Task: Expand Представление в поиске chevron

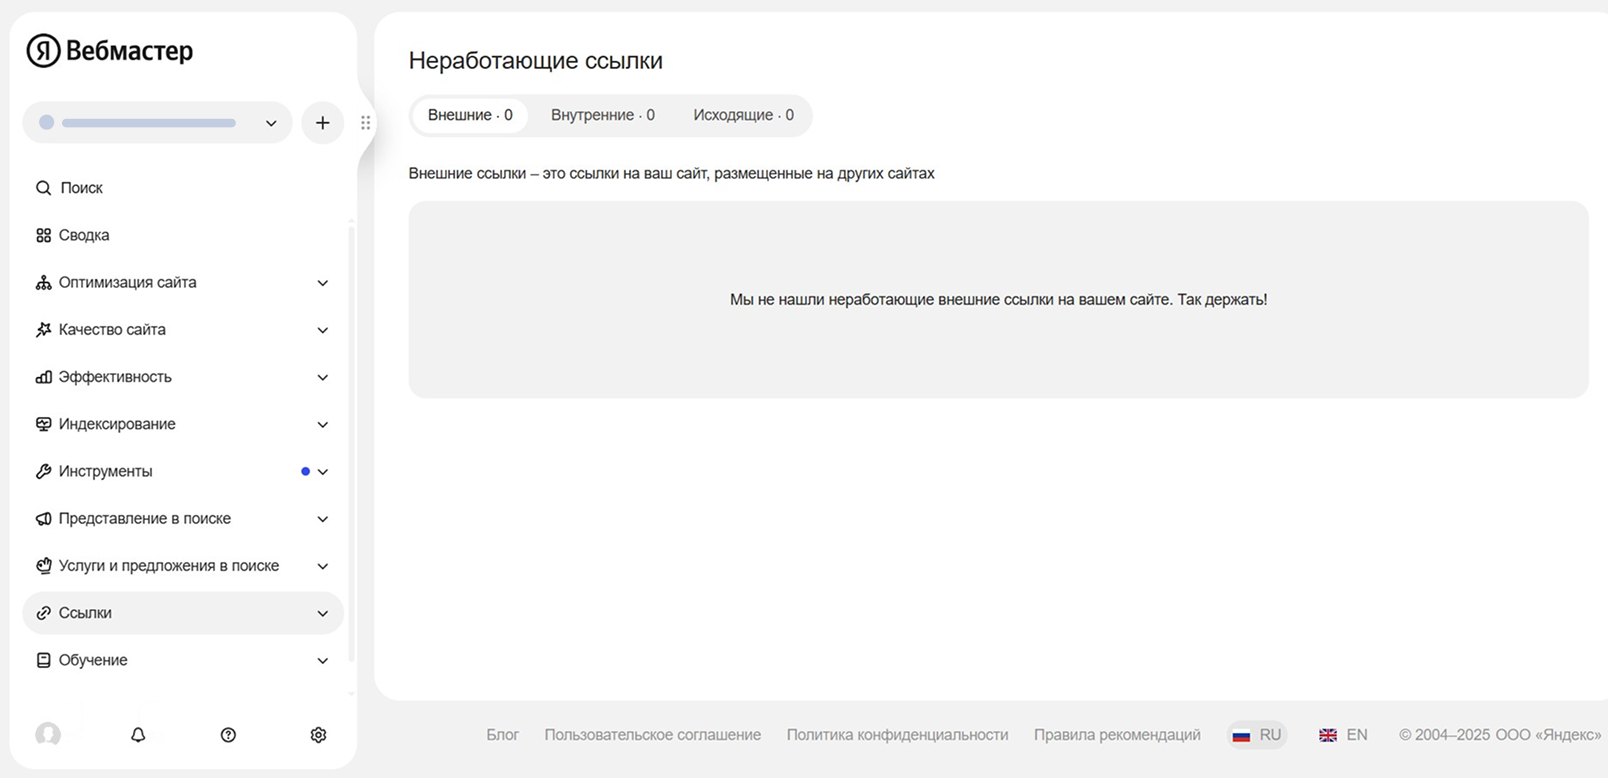Action: [x=323, y=519]
